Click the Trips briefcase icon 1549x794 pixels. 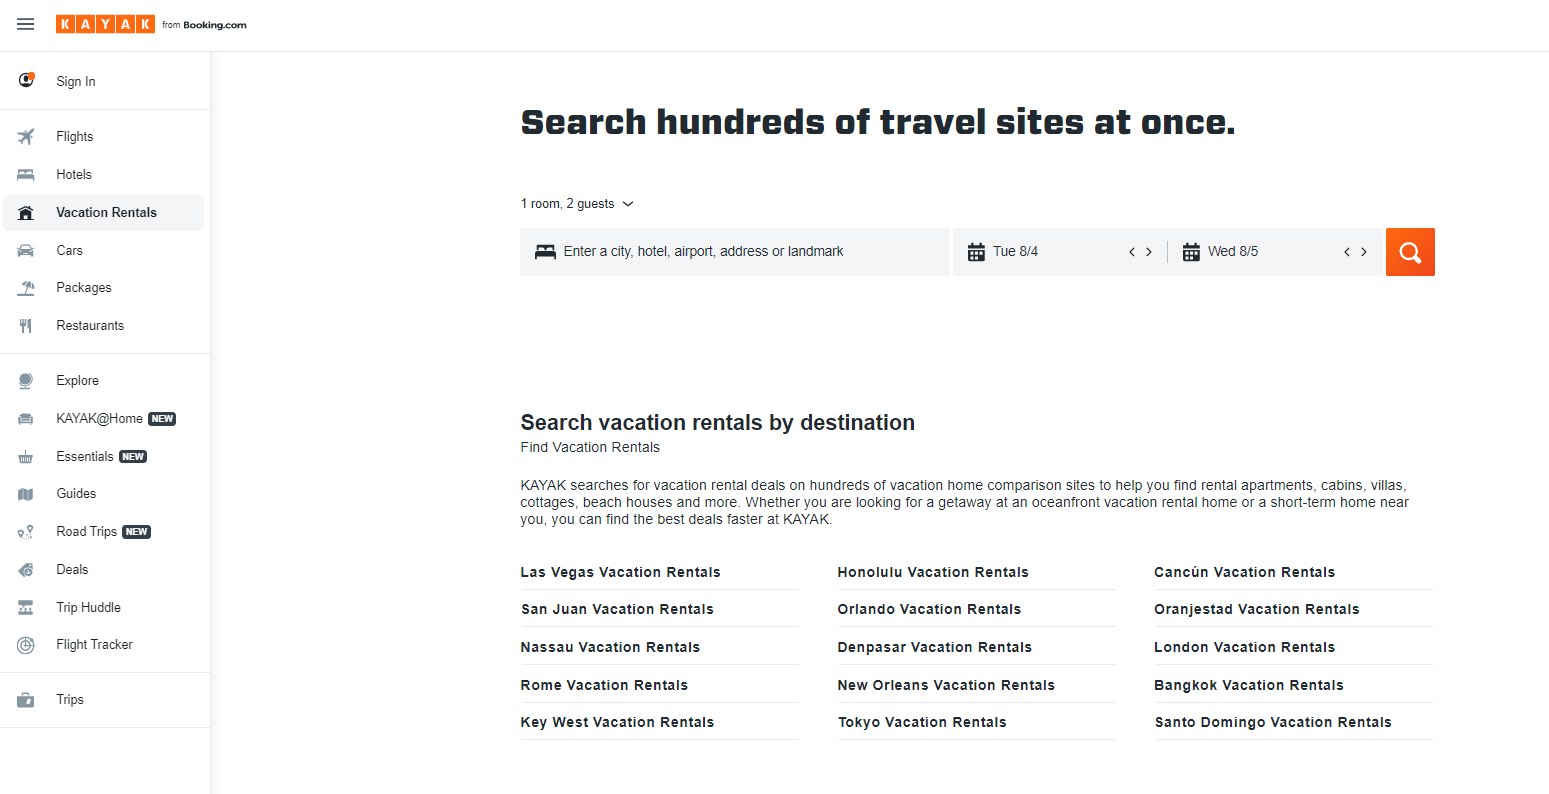pos(26,700)
